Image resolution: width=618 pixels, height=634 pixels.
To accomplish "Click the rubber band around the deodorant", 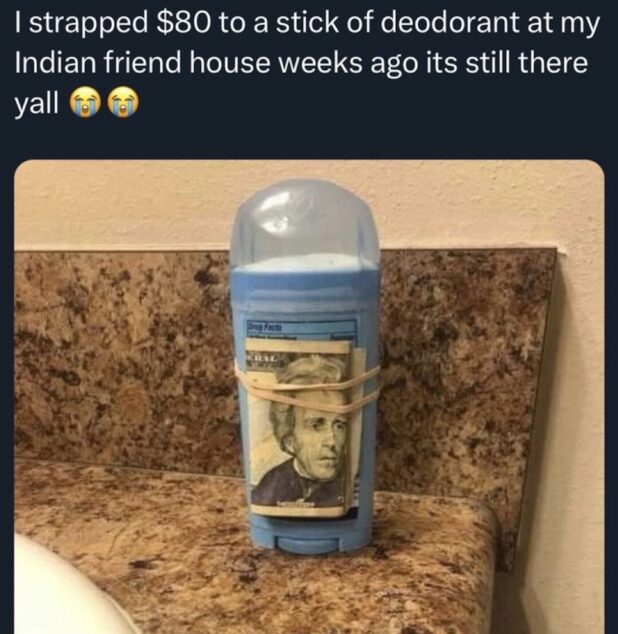I will click(x=307, y=391).
